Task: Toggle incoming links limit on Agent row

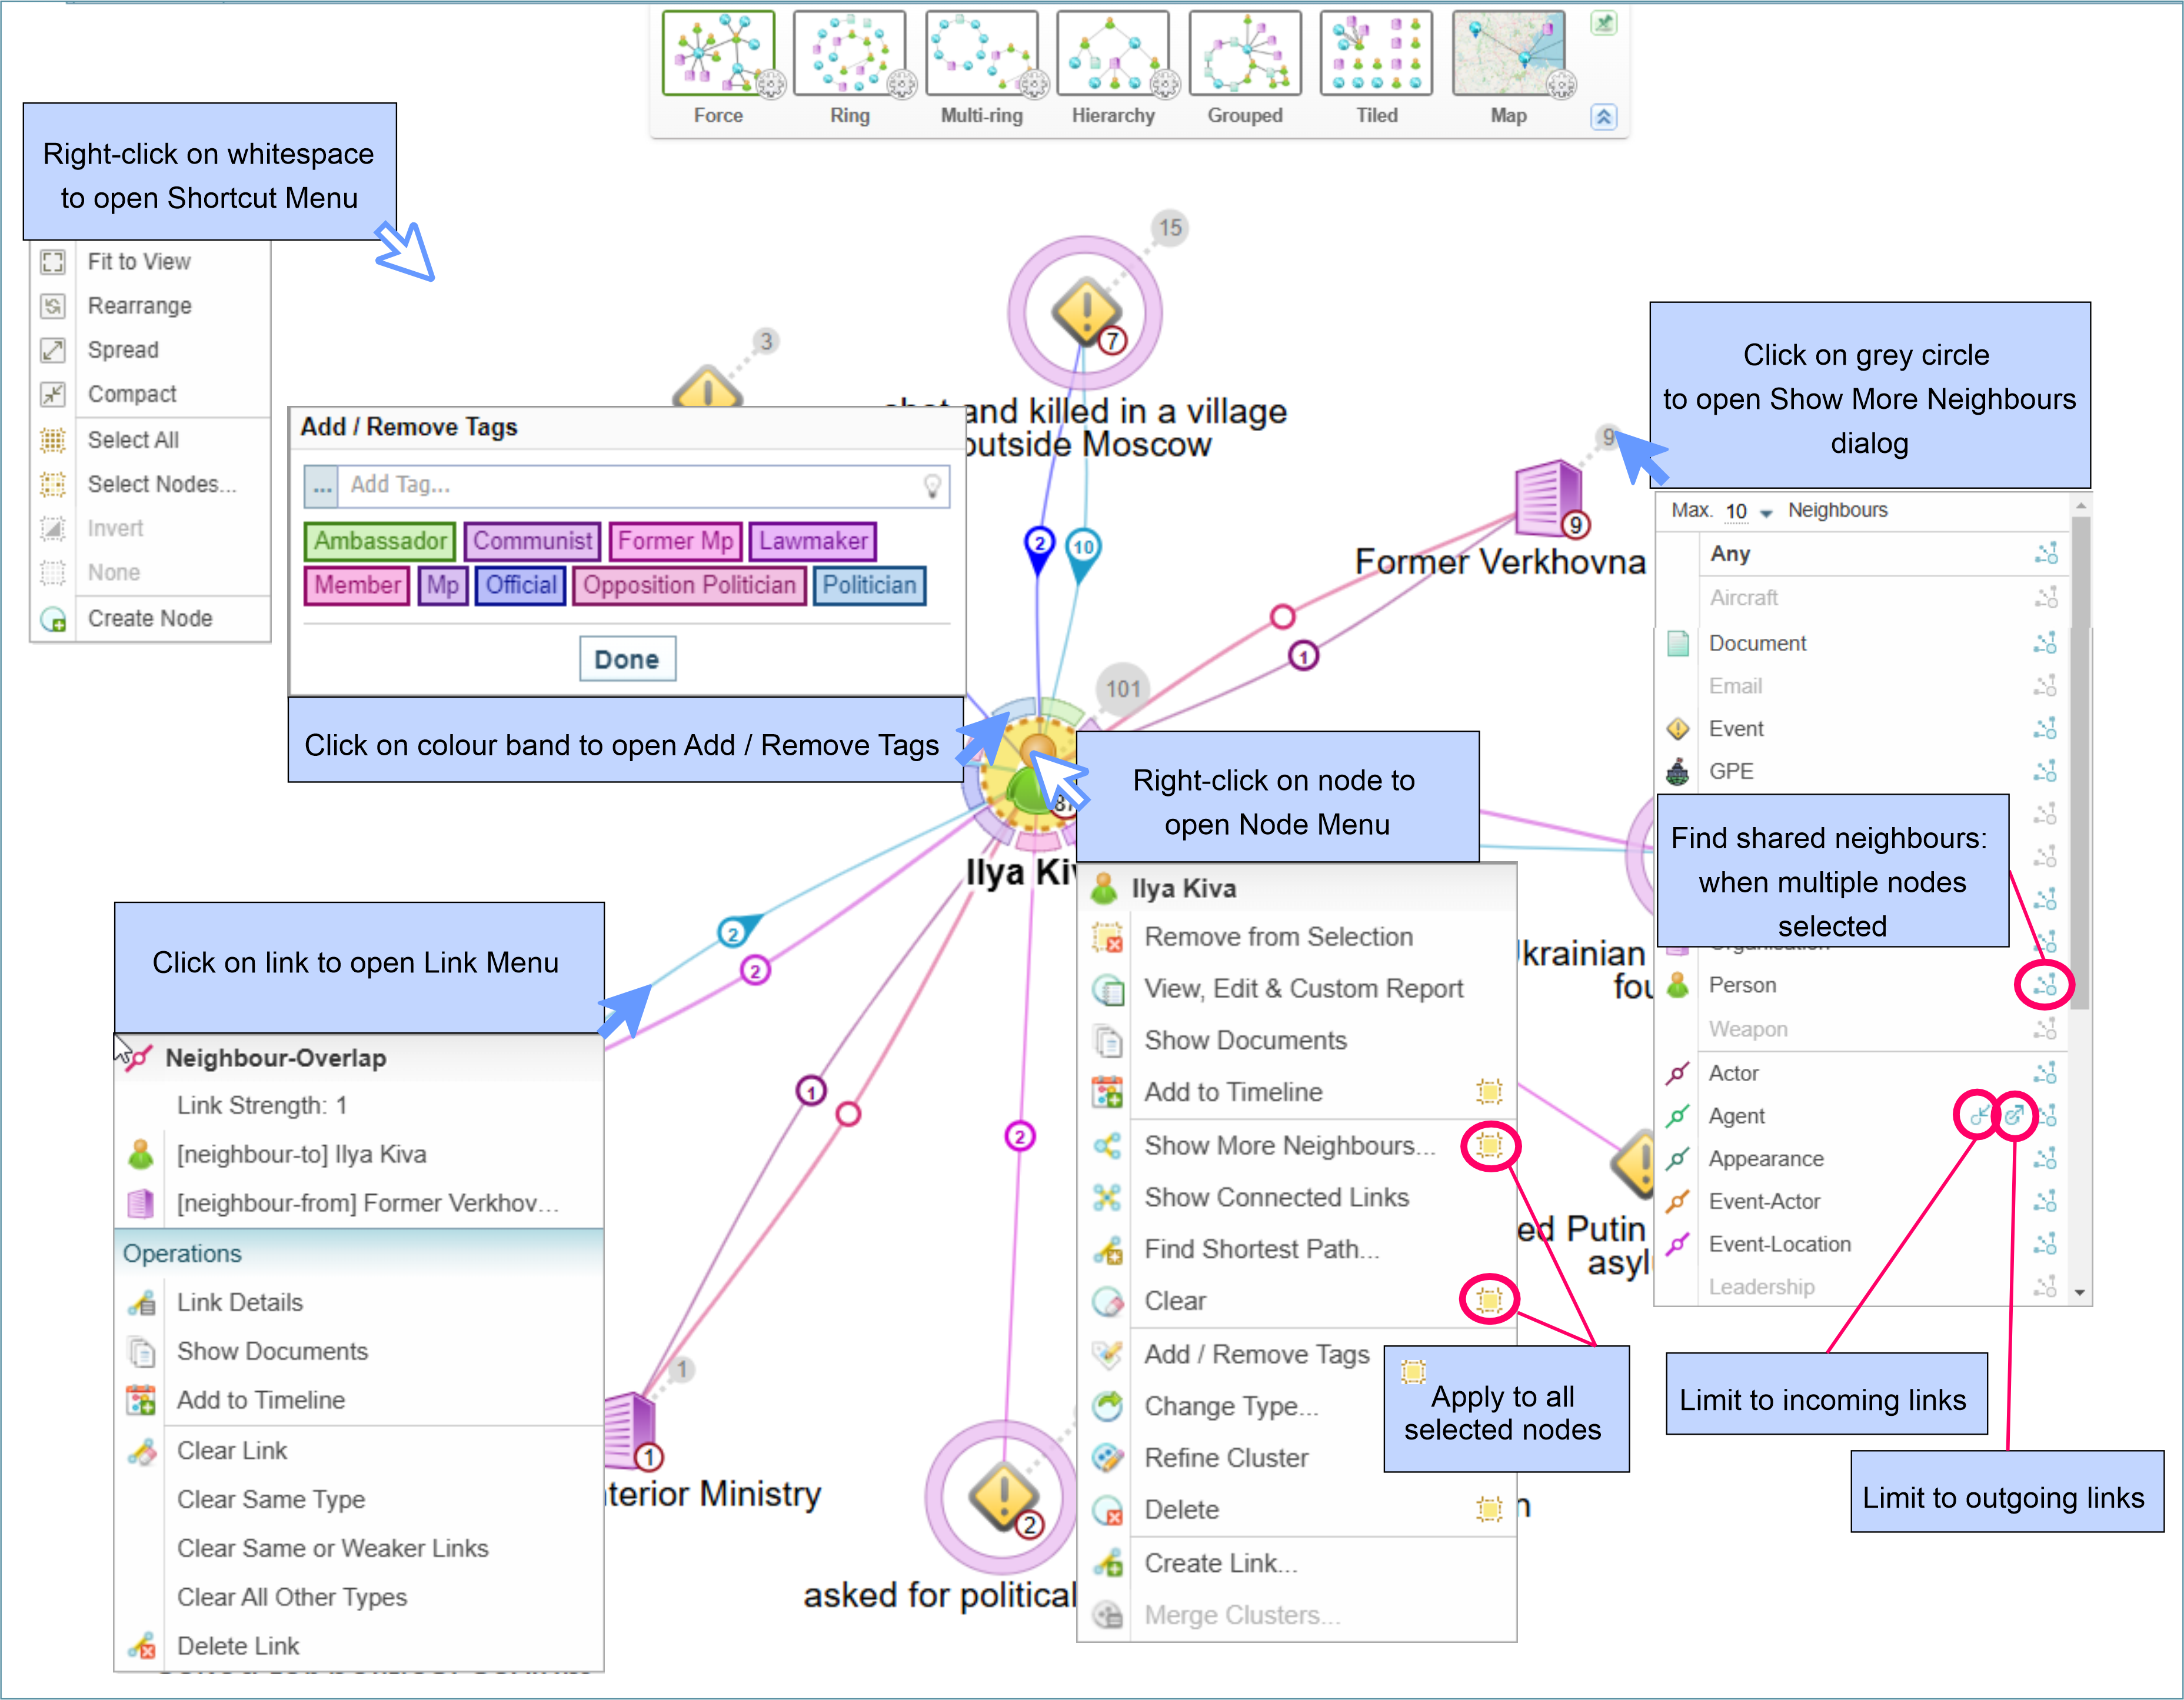Action: point(1979,1115)
